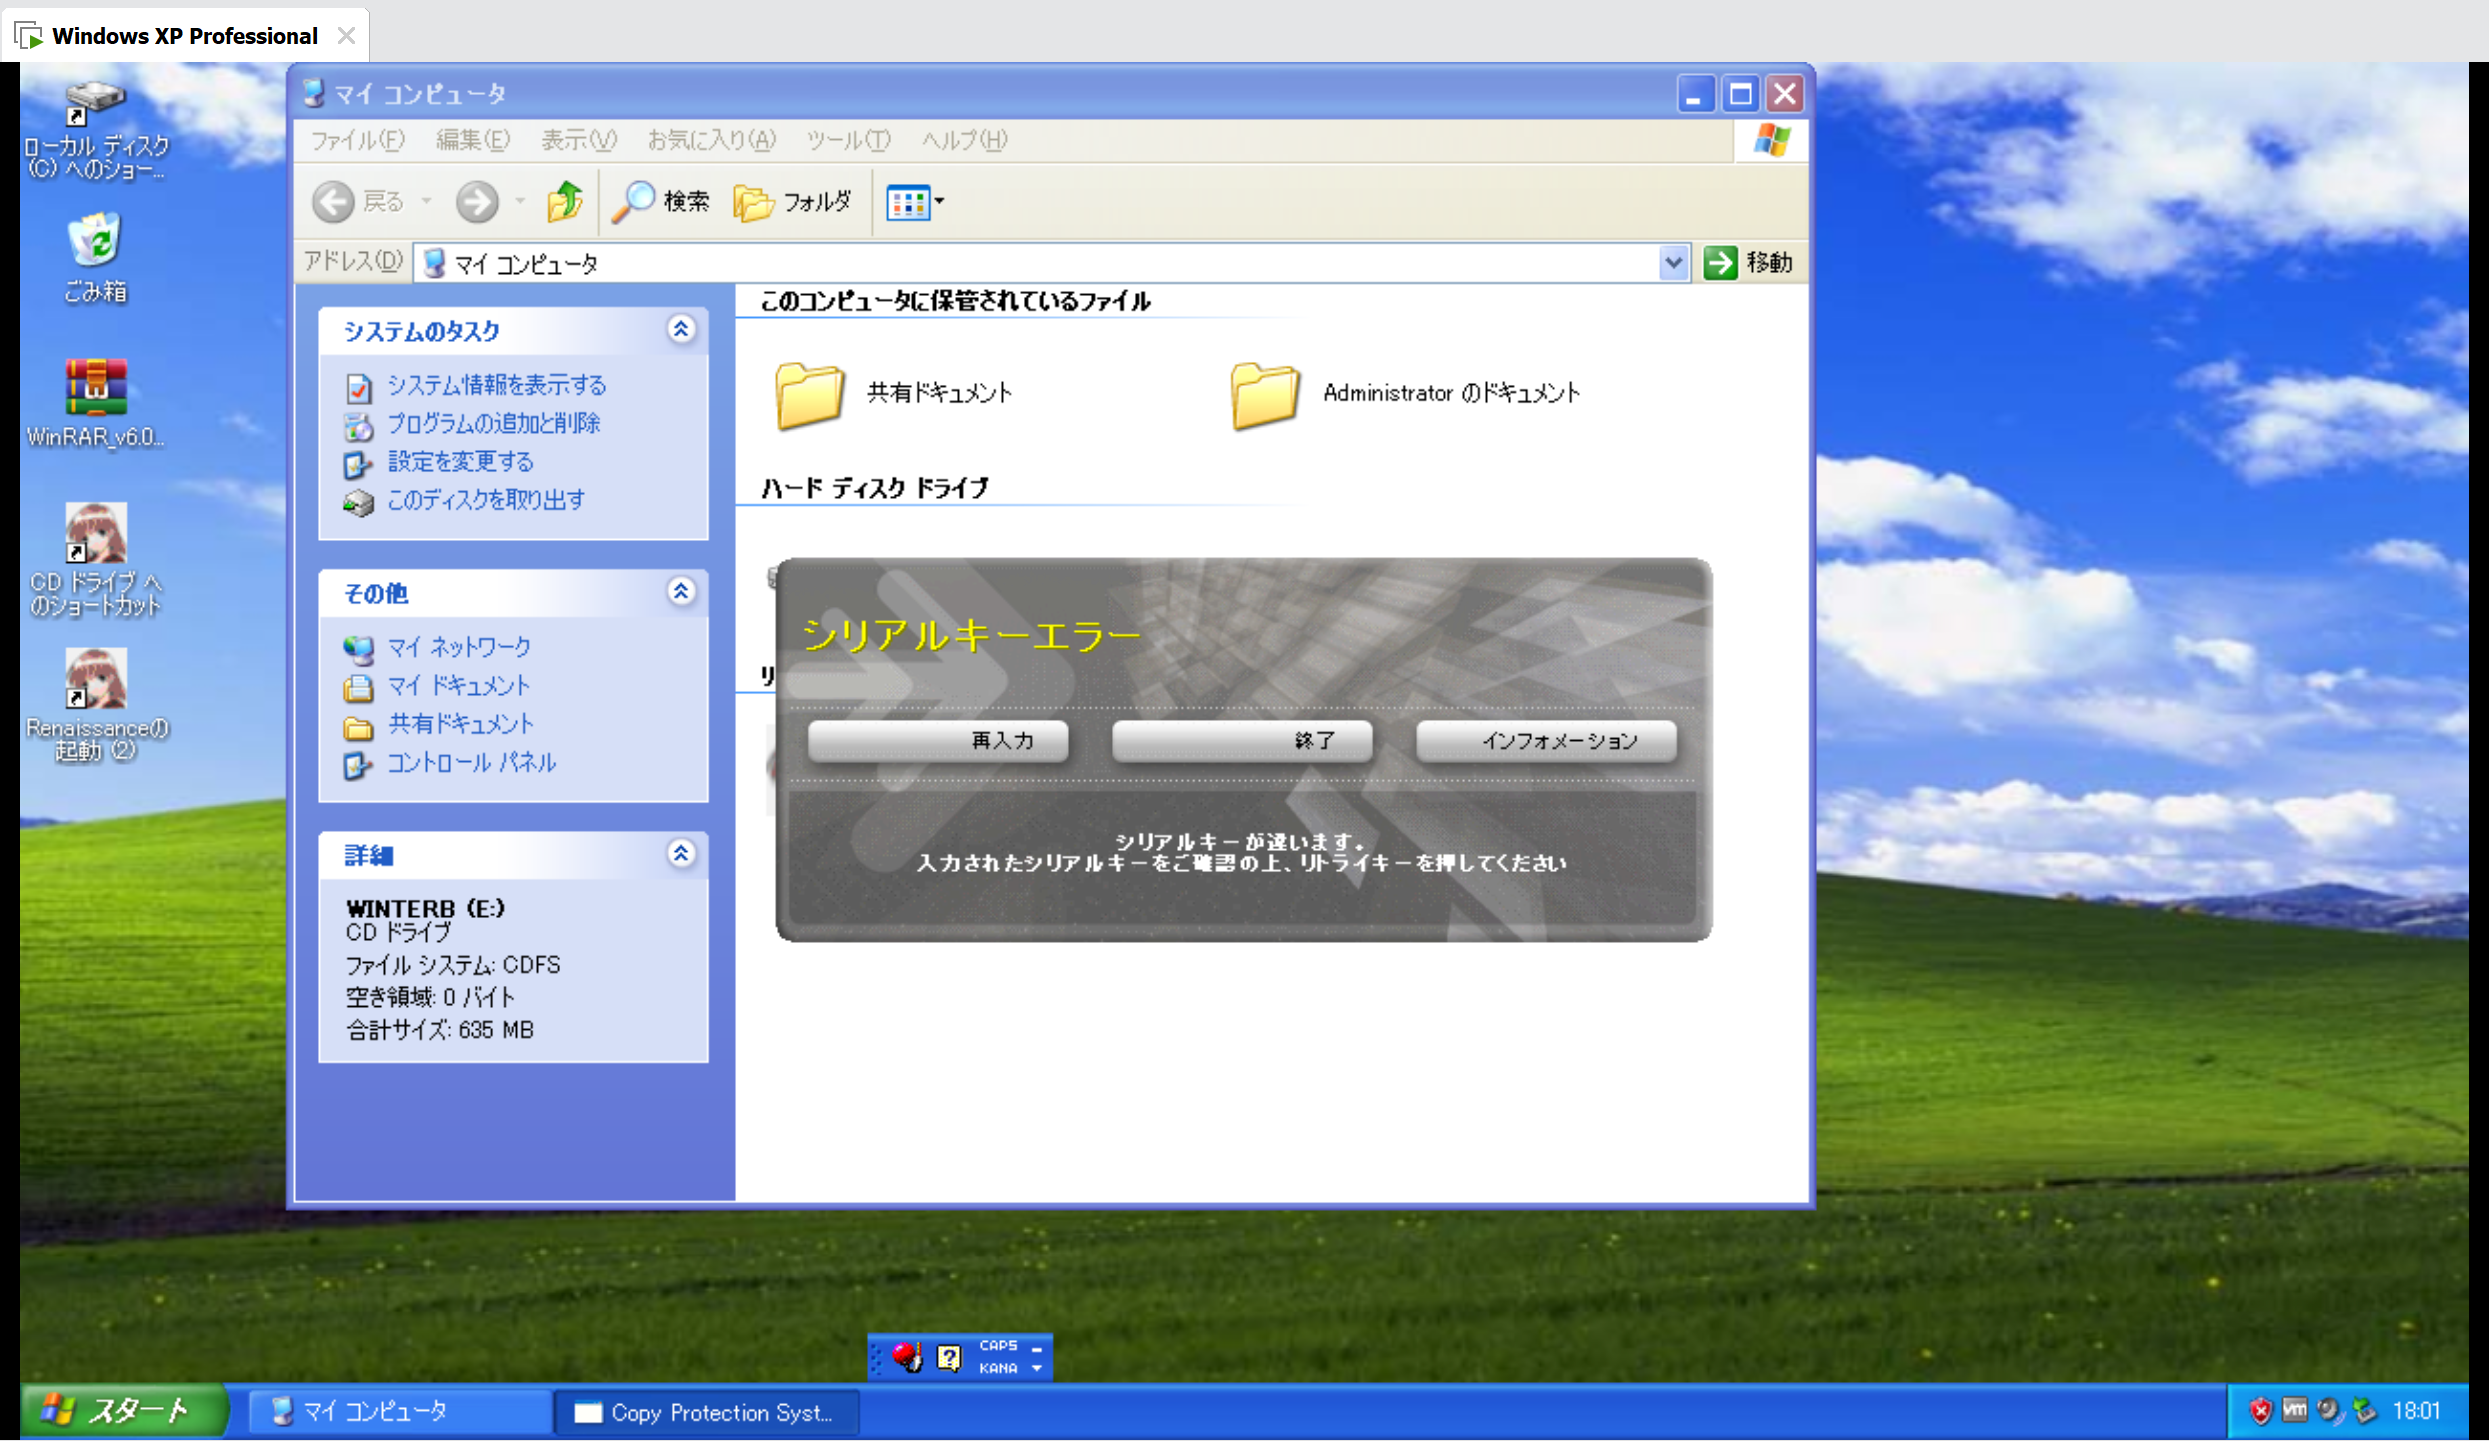This screenshot has height=1441, width=2489.
Task: Click the eject disk icon in task panel
Action: pos(358,502)
